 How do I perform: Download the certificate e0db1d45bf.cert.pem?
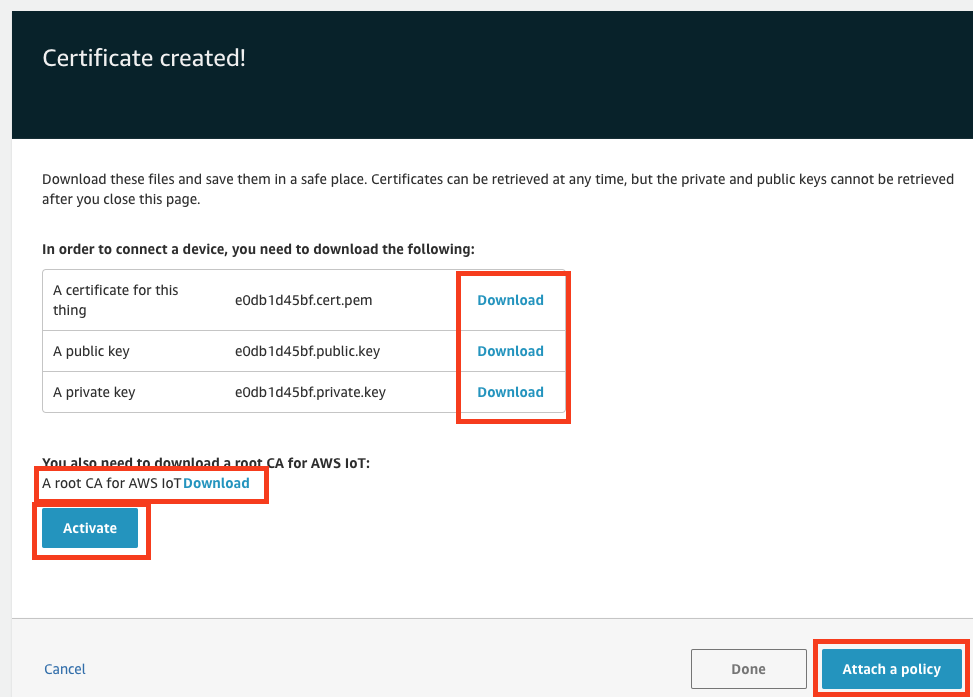pyautogui.click(x=510, y=300)
